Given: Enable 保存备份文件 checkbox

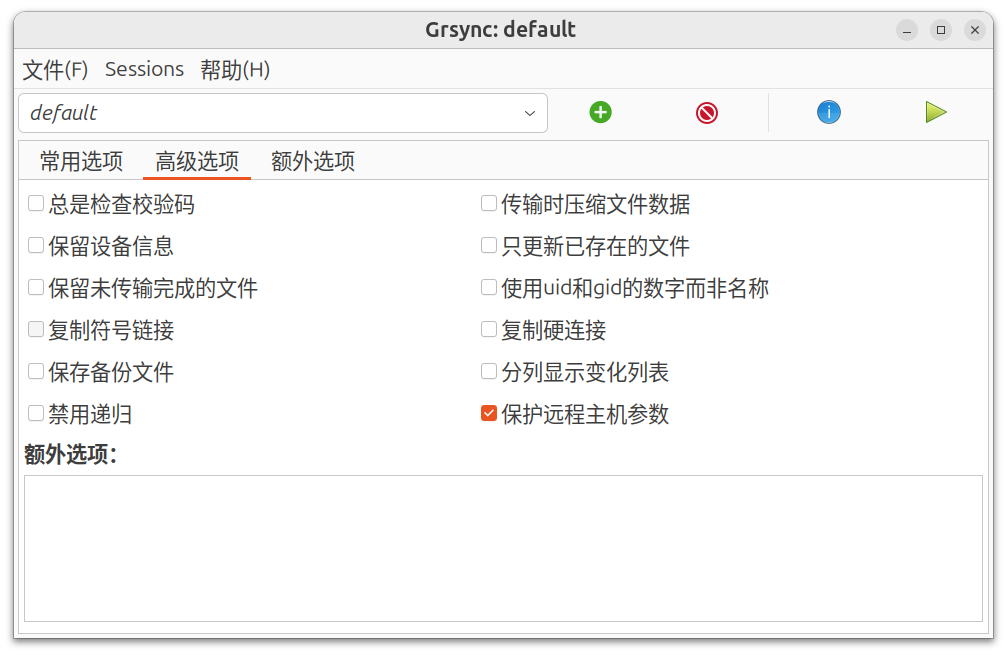Looking at the screenshot, I should point(36,372).
